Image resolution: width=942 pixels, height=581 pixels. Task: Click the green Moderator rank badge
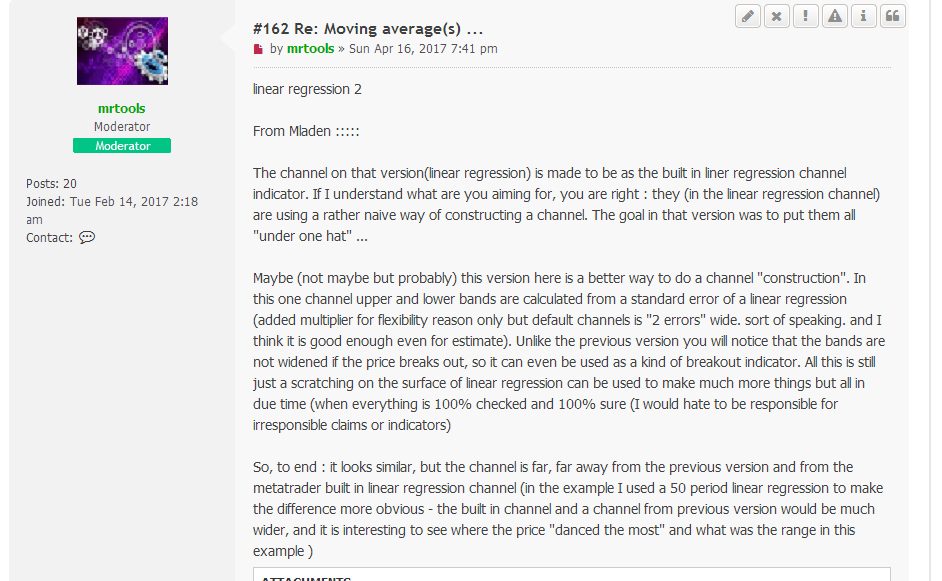tap(122, 146)
